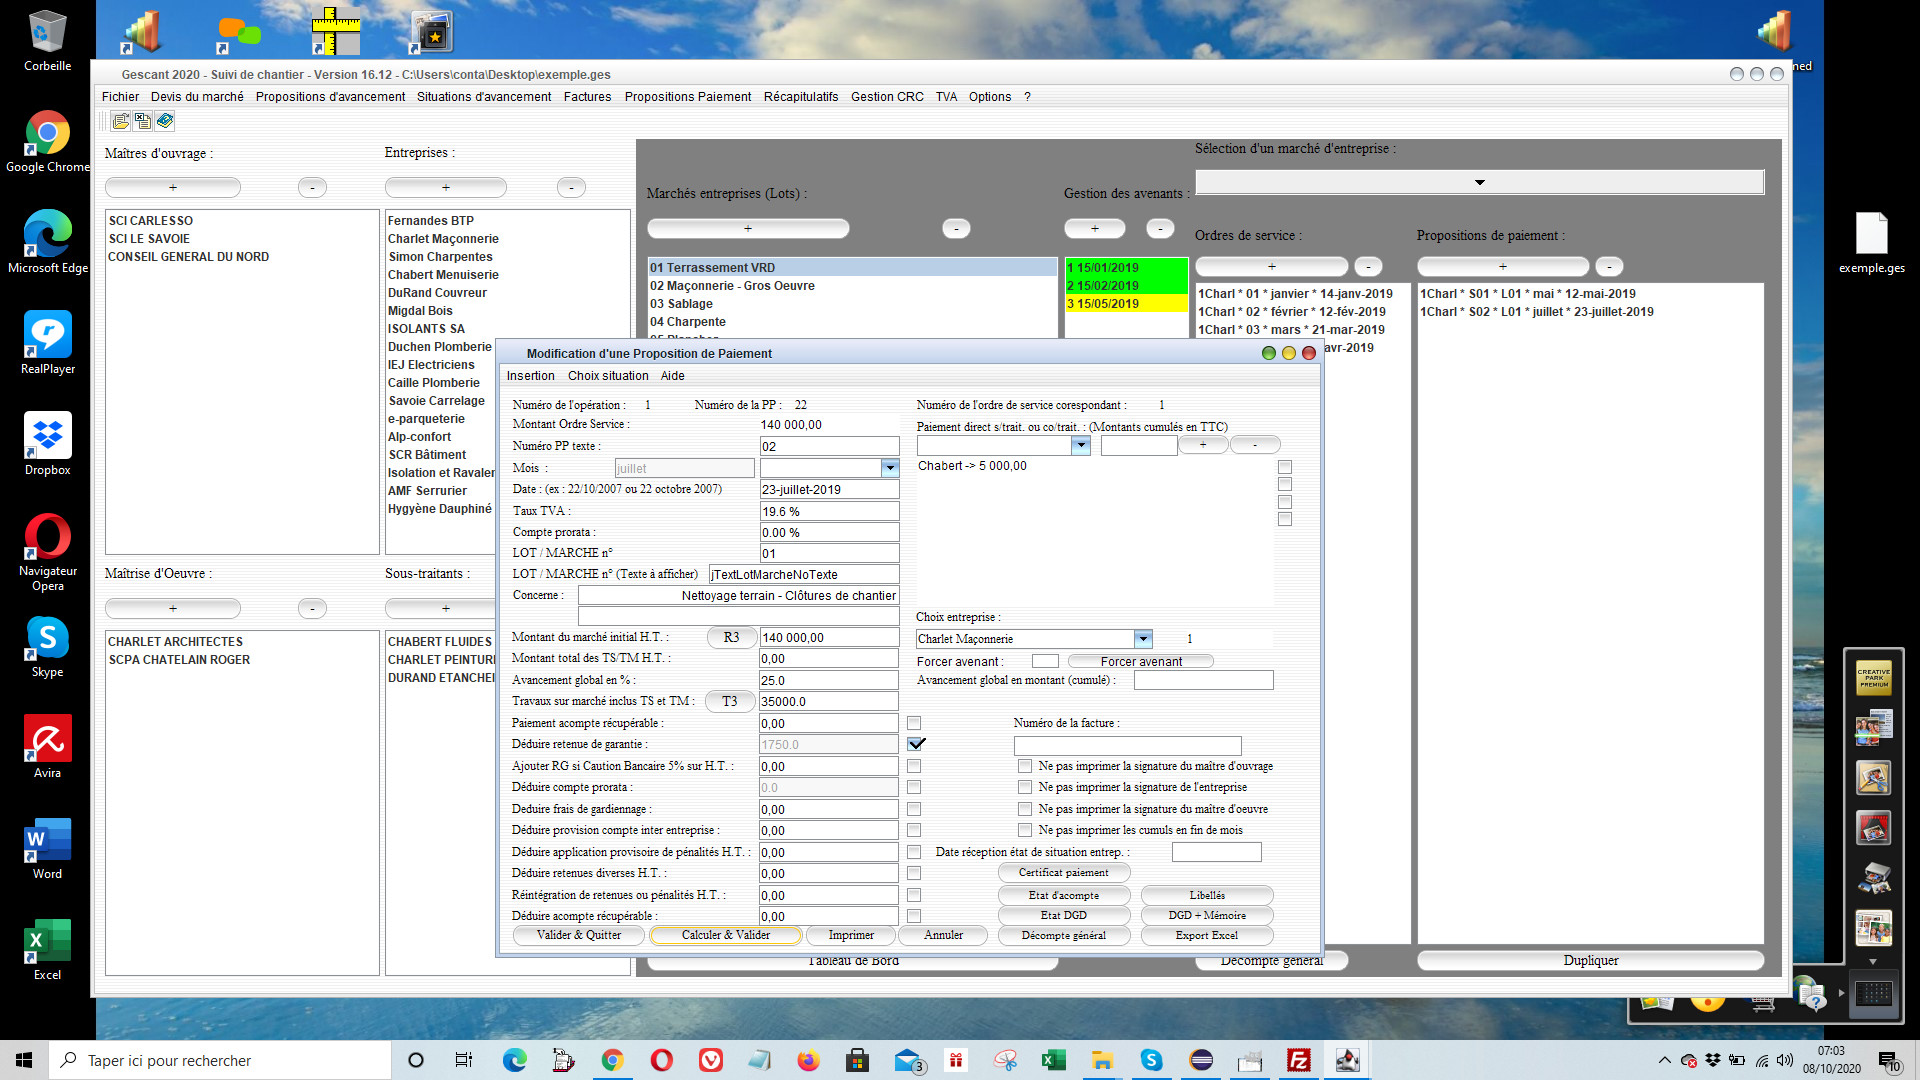Open Google Chrome from the desktop
The image size is (1920, 1080).
(47, 142)
